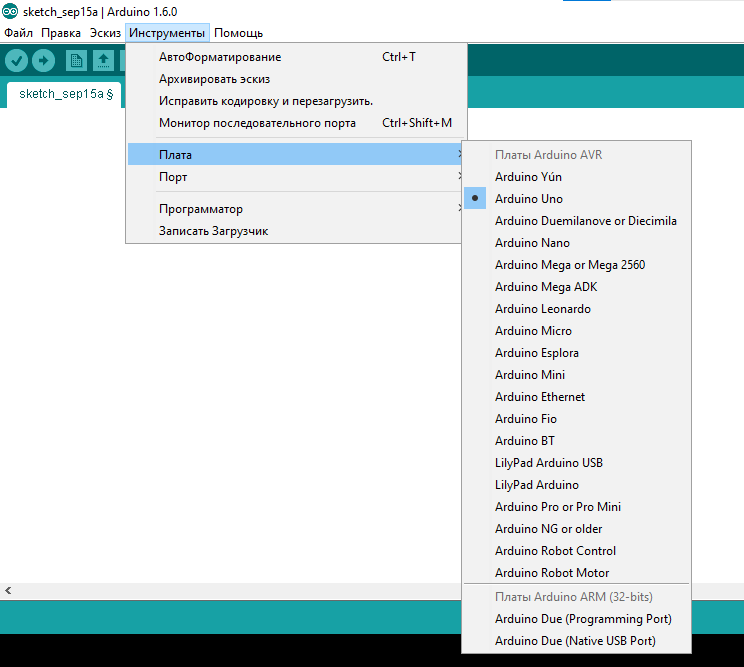Open Монитор последовательного порта
The image size is (744, 667).
[295, 123]
